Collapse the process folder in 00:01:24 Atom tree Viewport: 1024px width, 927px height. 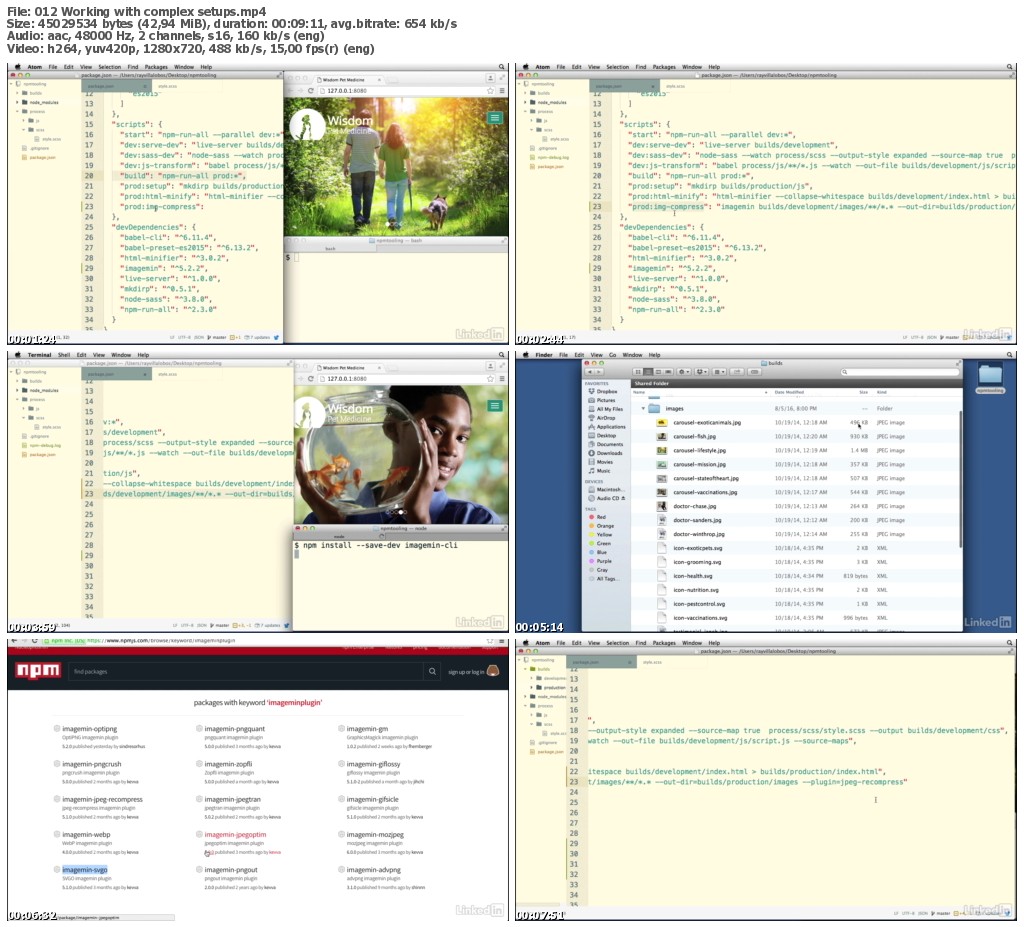coord(18,111)
